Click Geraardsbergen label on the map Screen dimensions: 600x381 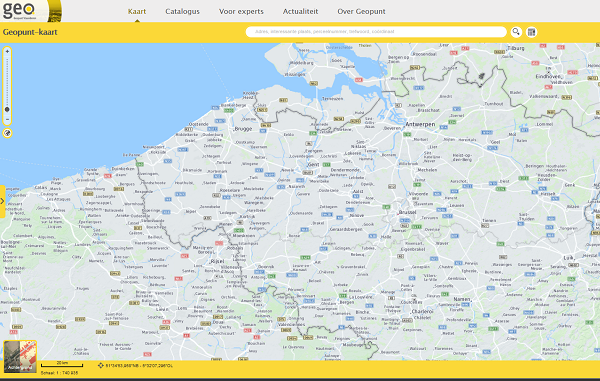click(346, 230)
